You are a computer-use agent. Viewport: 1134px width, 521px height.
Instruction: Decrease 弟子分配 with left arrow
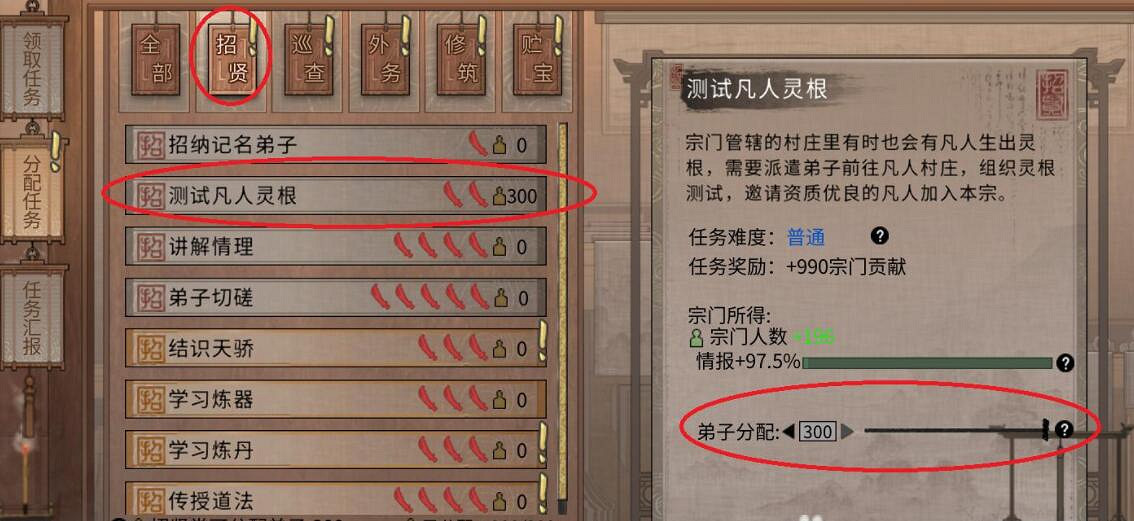tap(788, 432)
